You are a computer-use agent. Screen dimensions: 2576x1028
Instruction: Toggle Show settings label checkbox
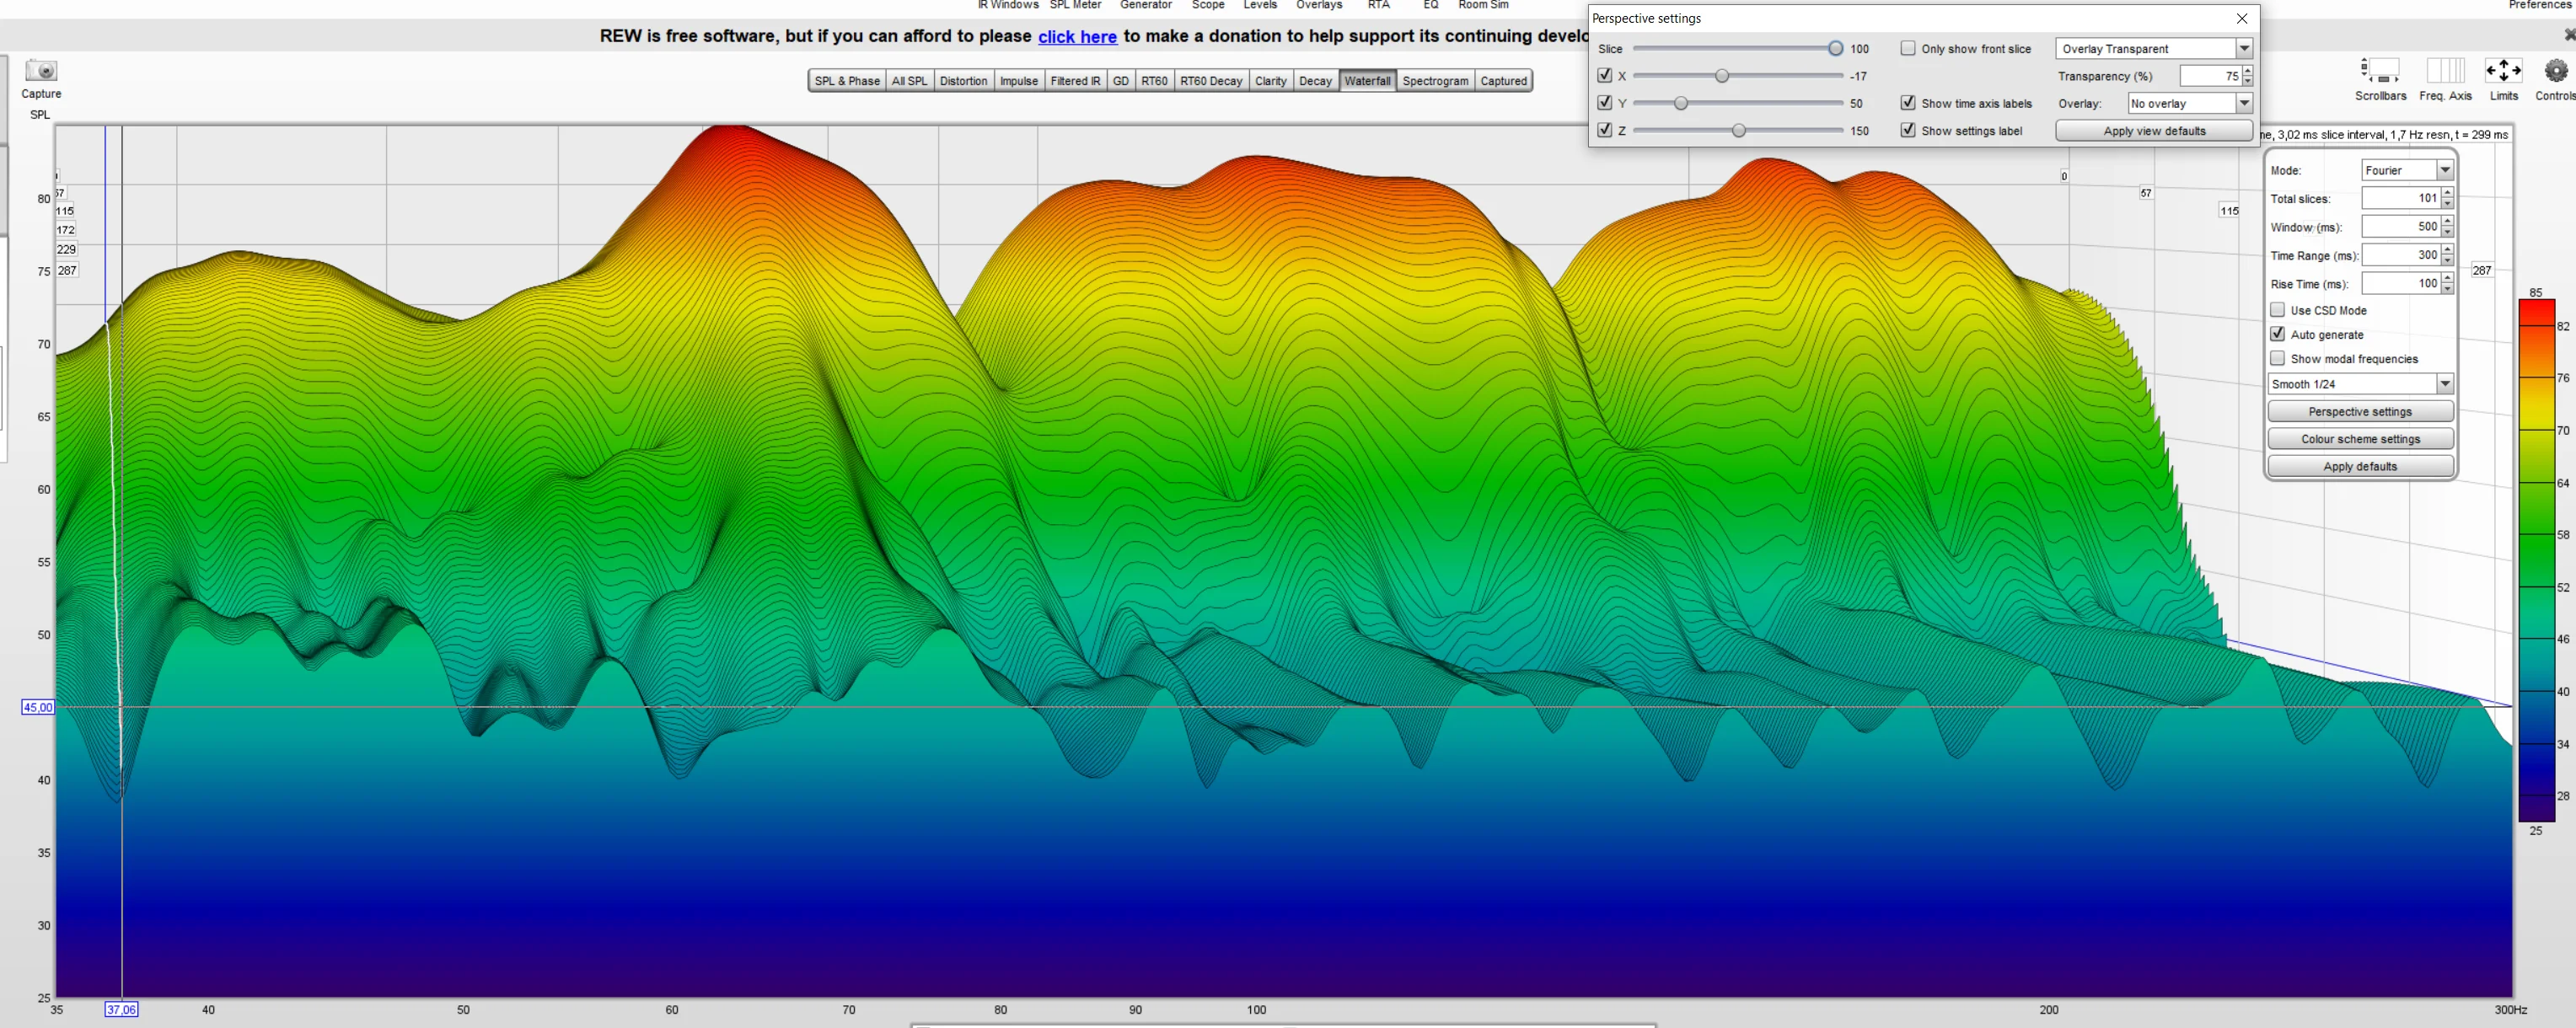coord(1908,130)
